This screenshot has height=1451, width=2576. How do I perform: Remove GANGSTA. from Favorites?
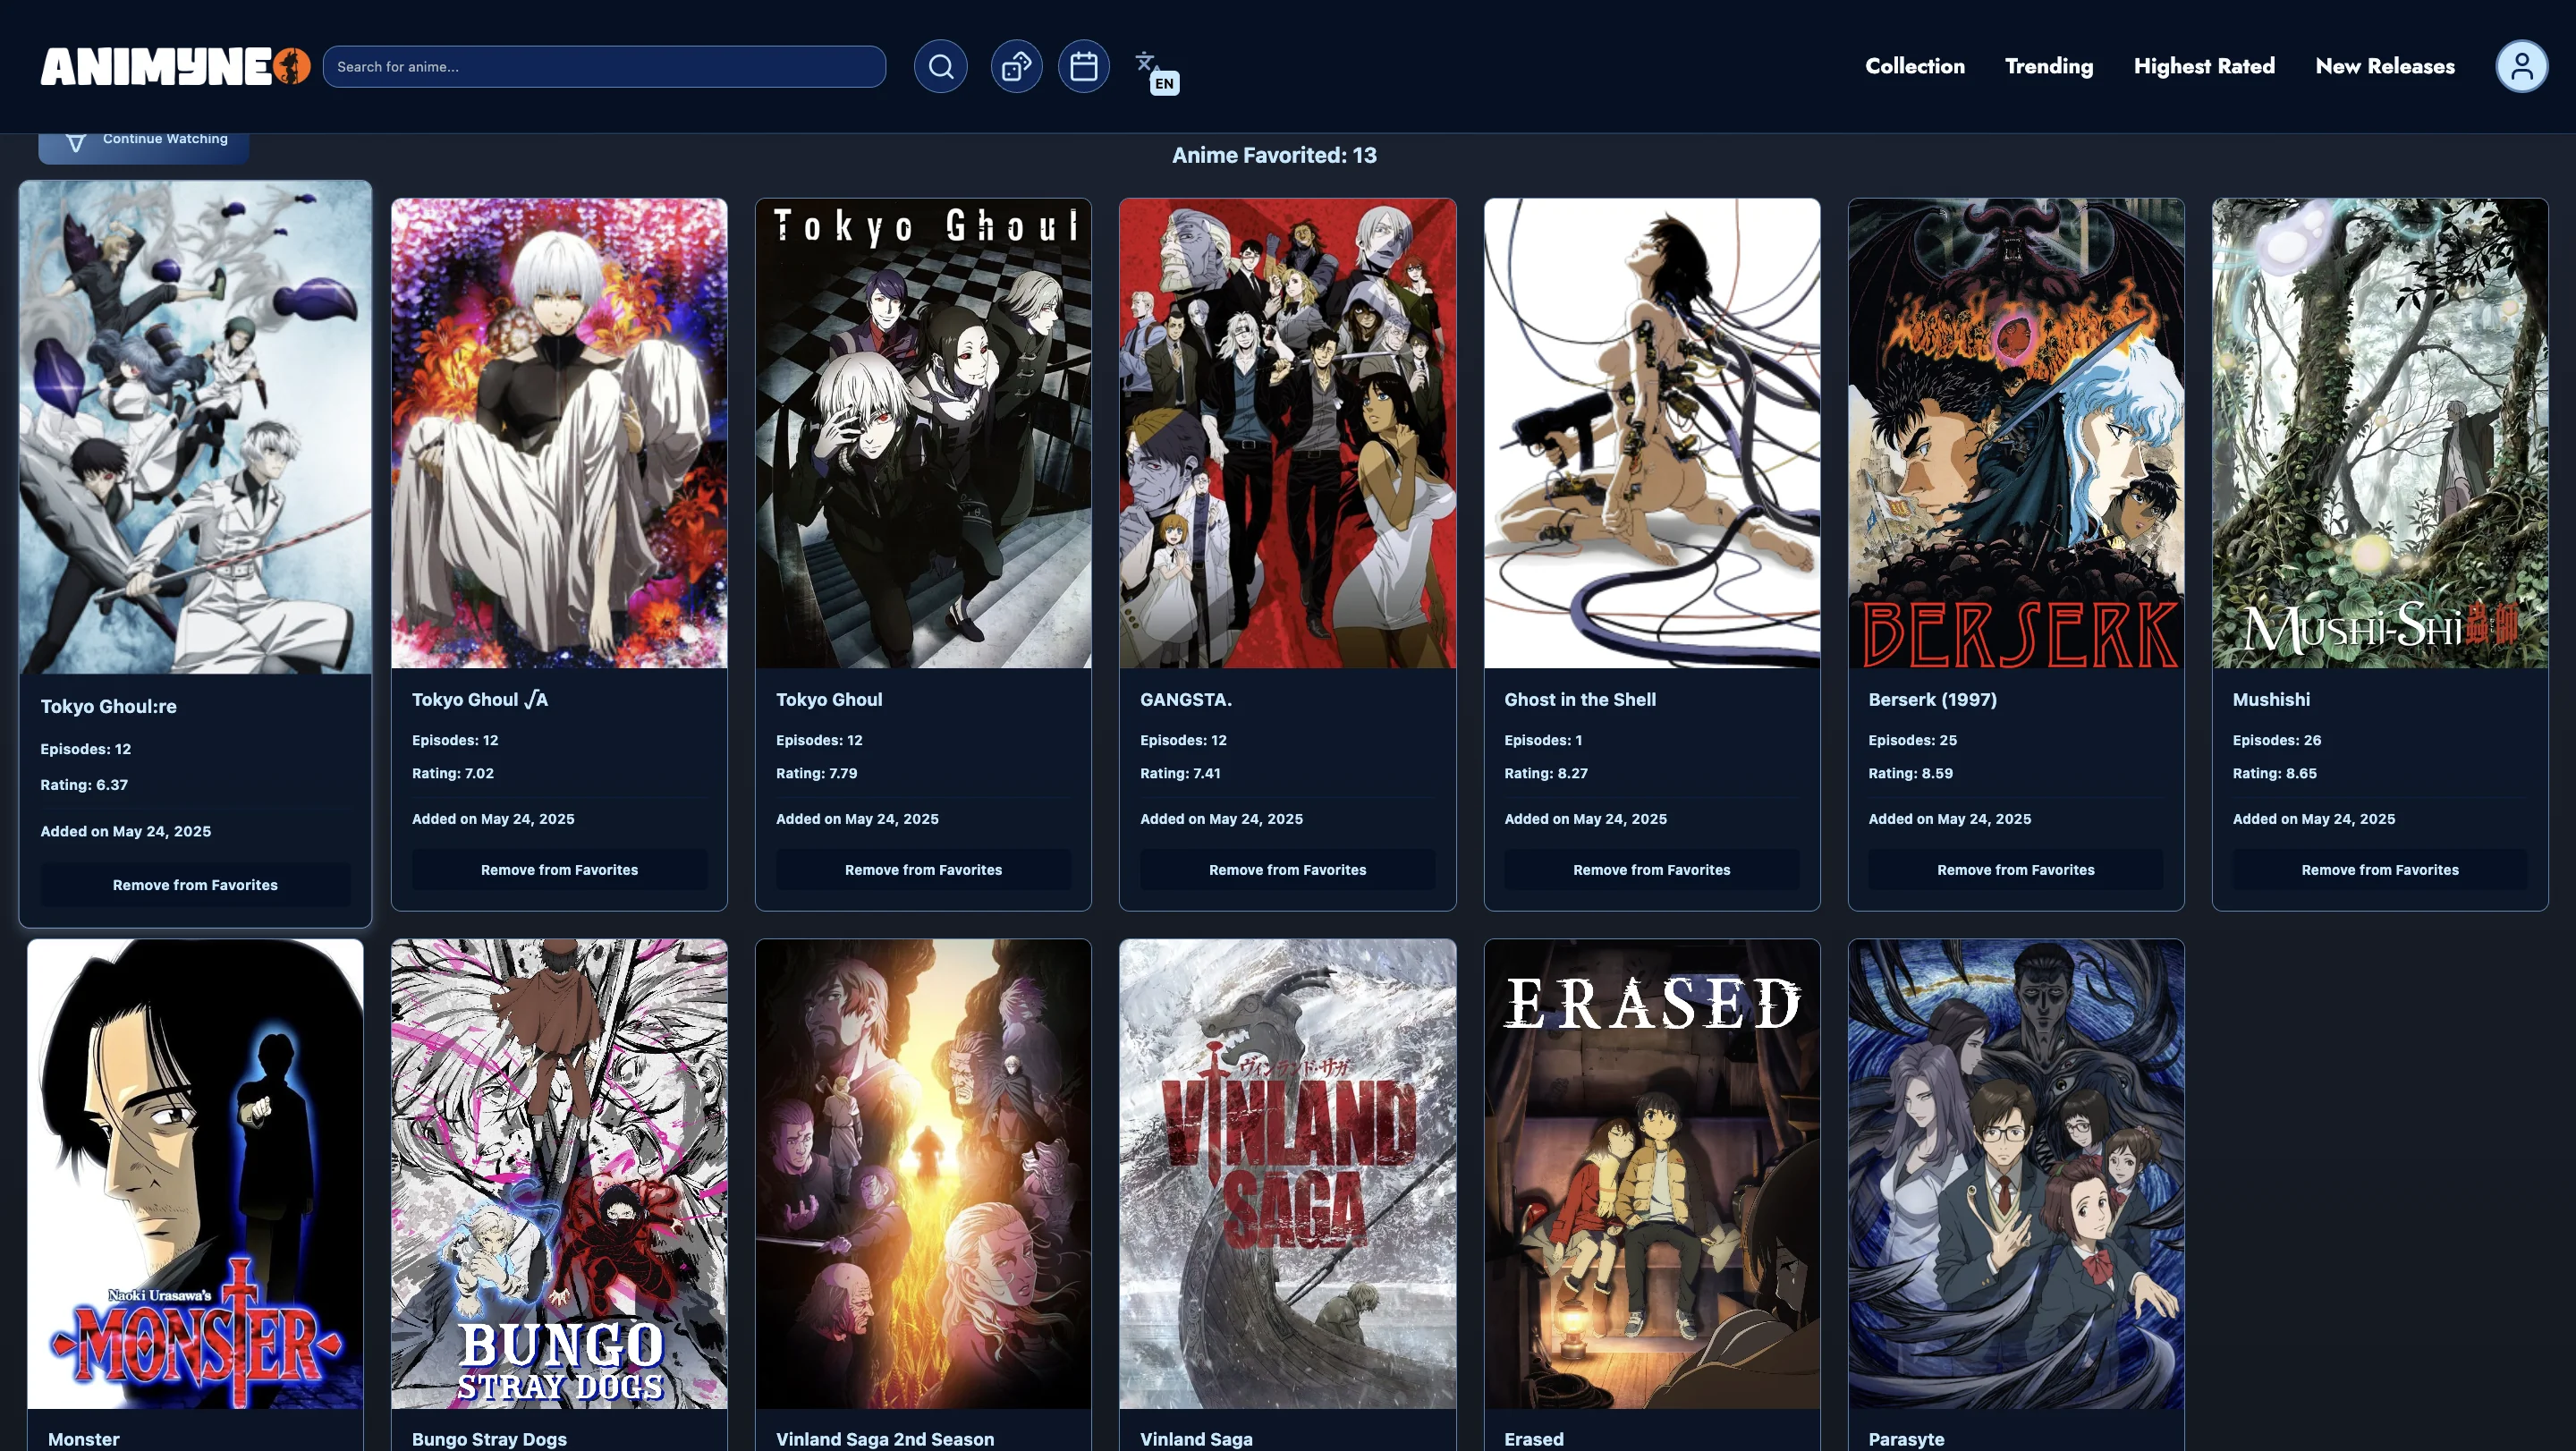(x=1288, y=869)
